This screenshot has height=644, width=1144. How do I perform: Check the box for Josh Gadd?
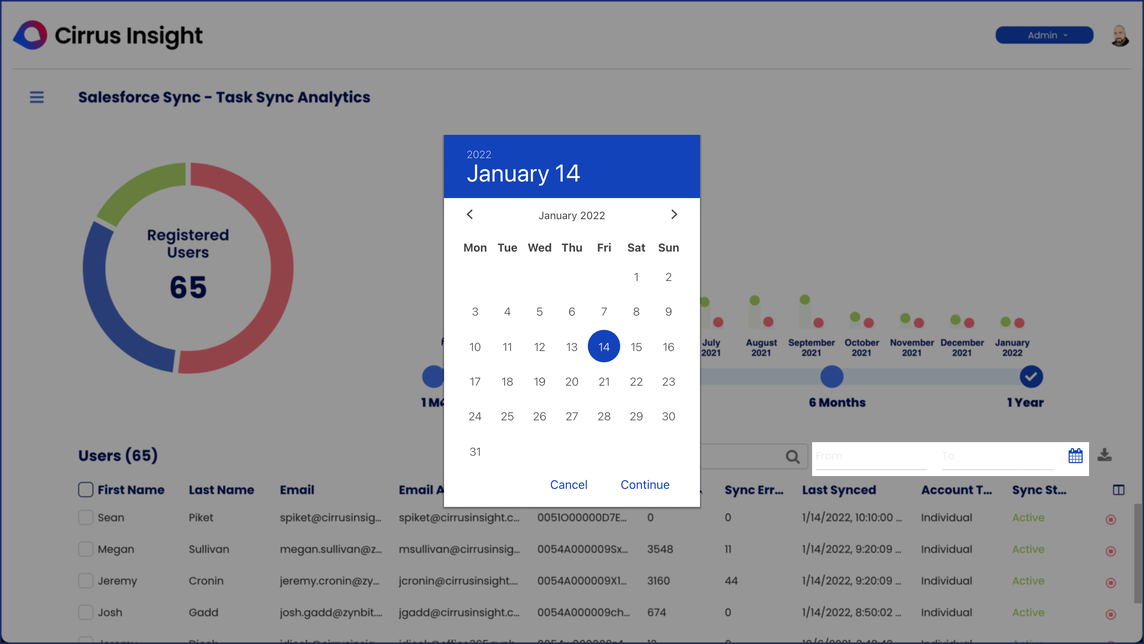[85, 613]
